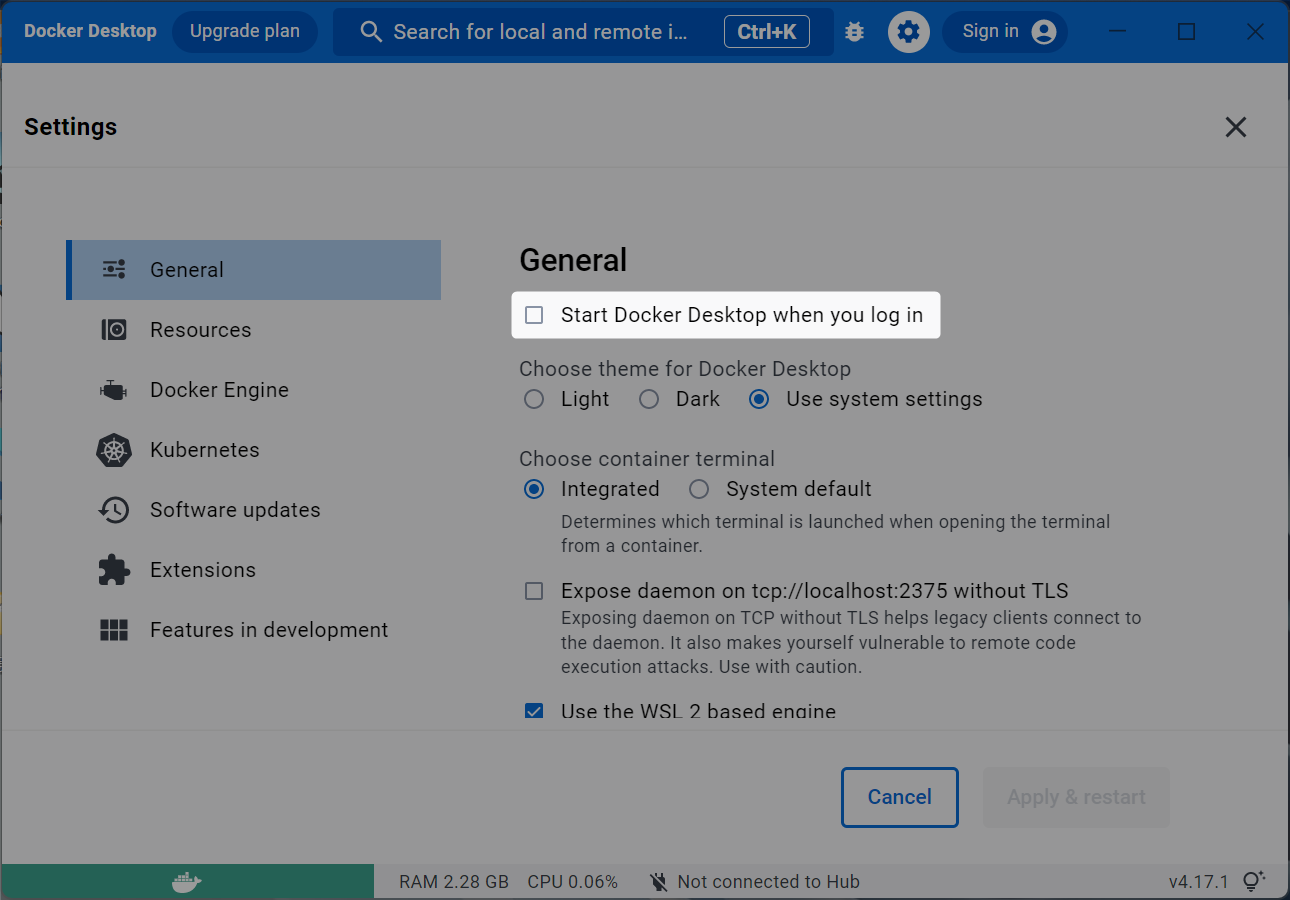Enable Start Docker Desktop when you log in
Viewport: 1290px width, 900px height.
[x=534, y=315]
